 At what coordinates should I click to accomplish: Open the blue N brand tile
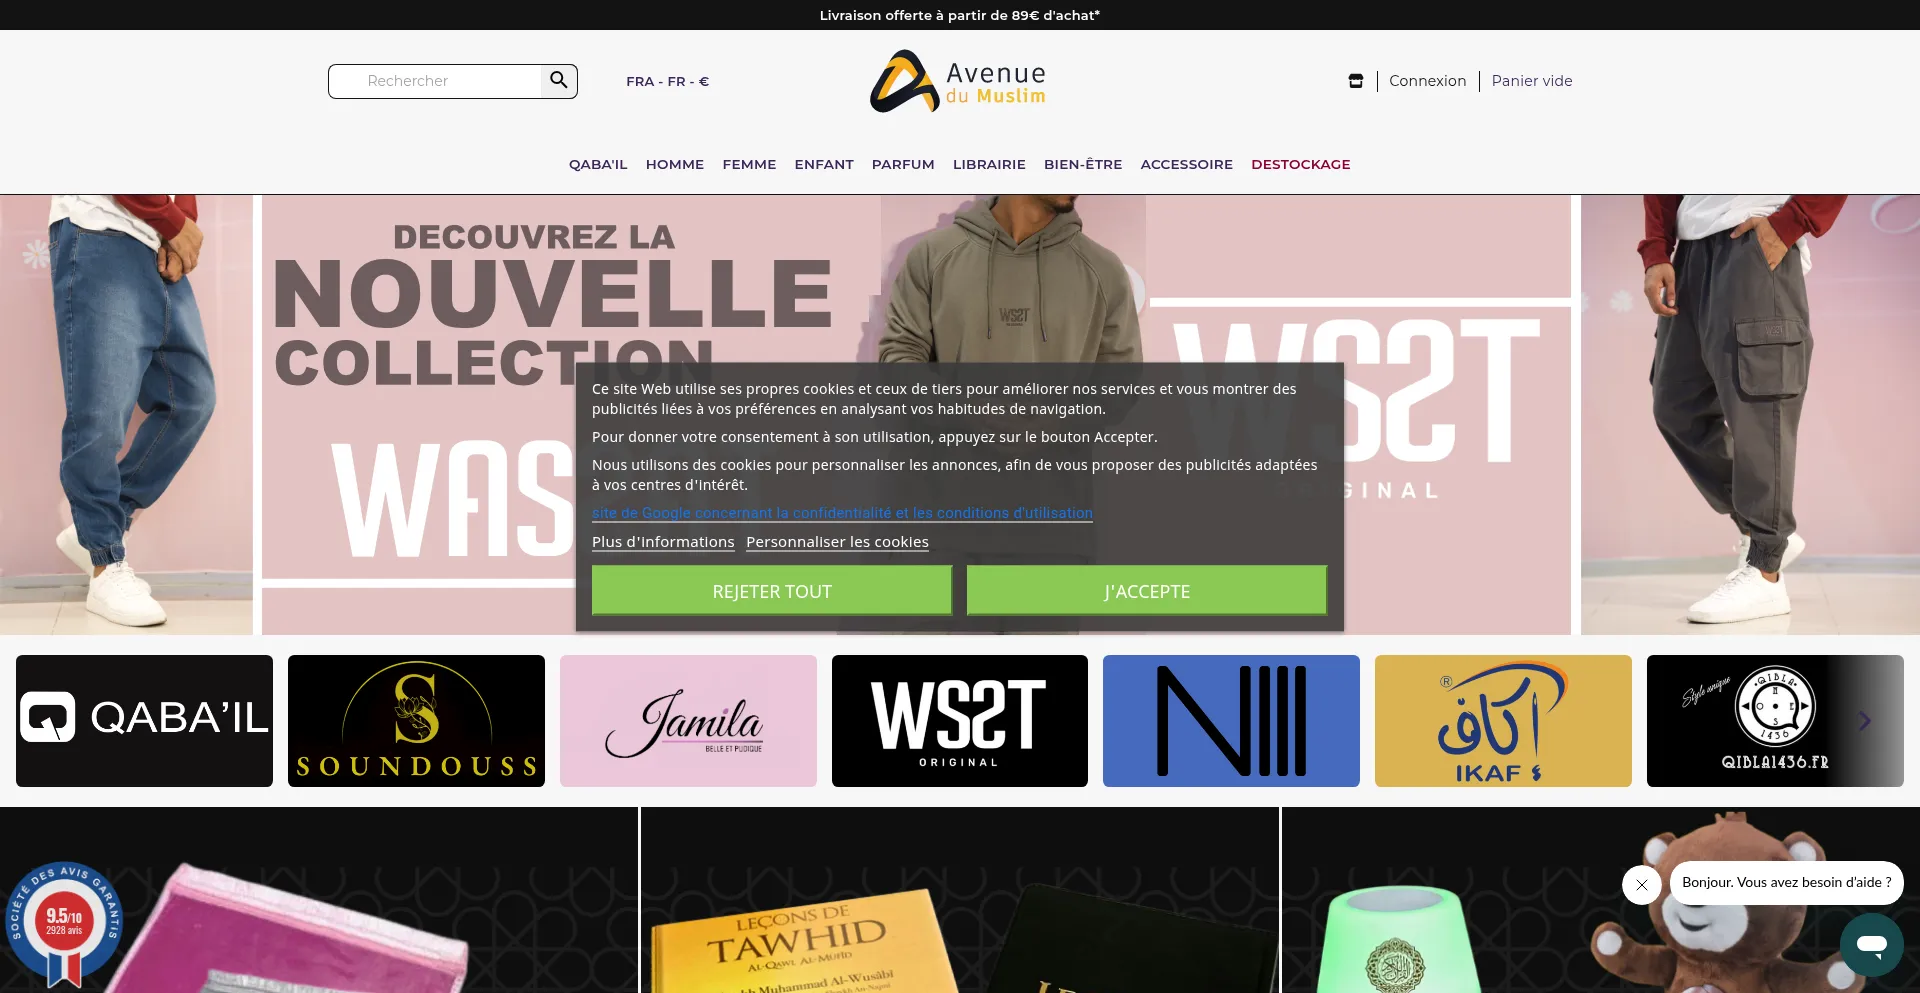(1231, 721)
